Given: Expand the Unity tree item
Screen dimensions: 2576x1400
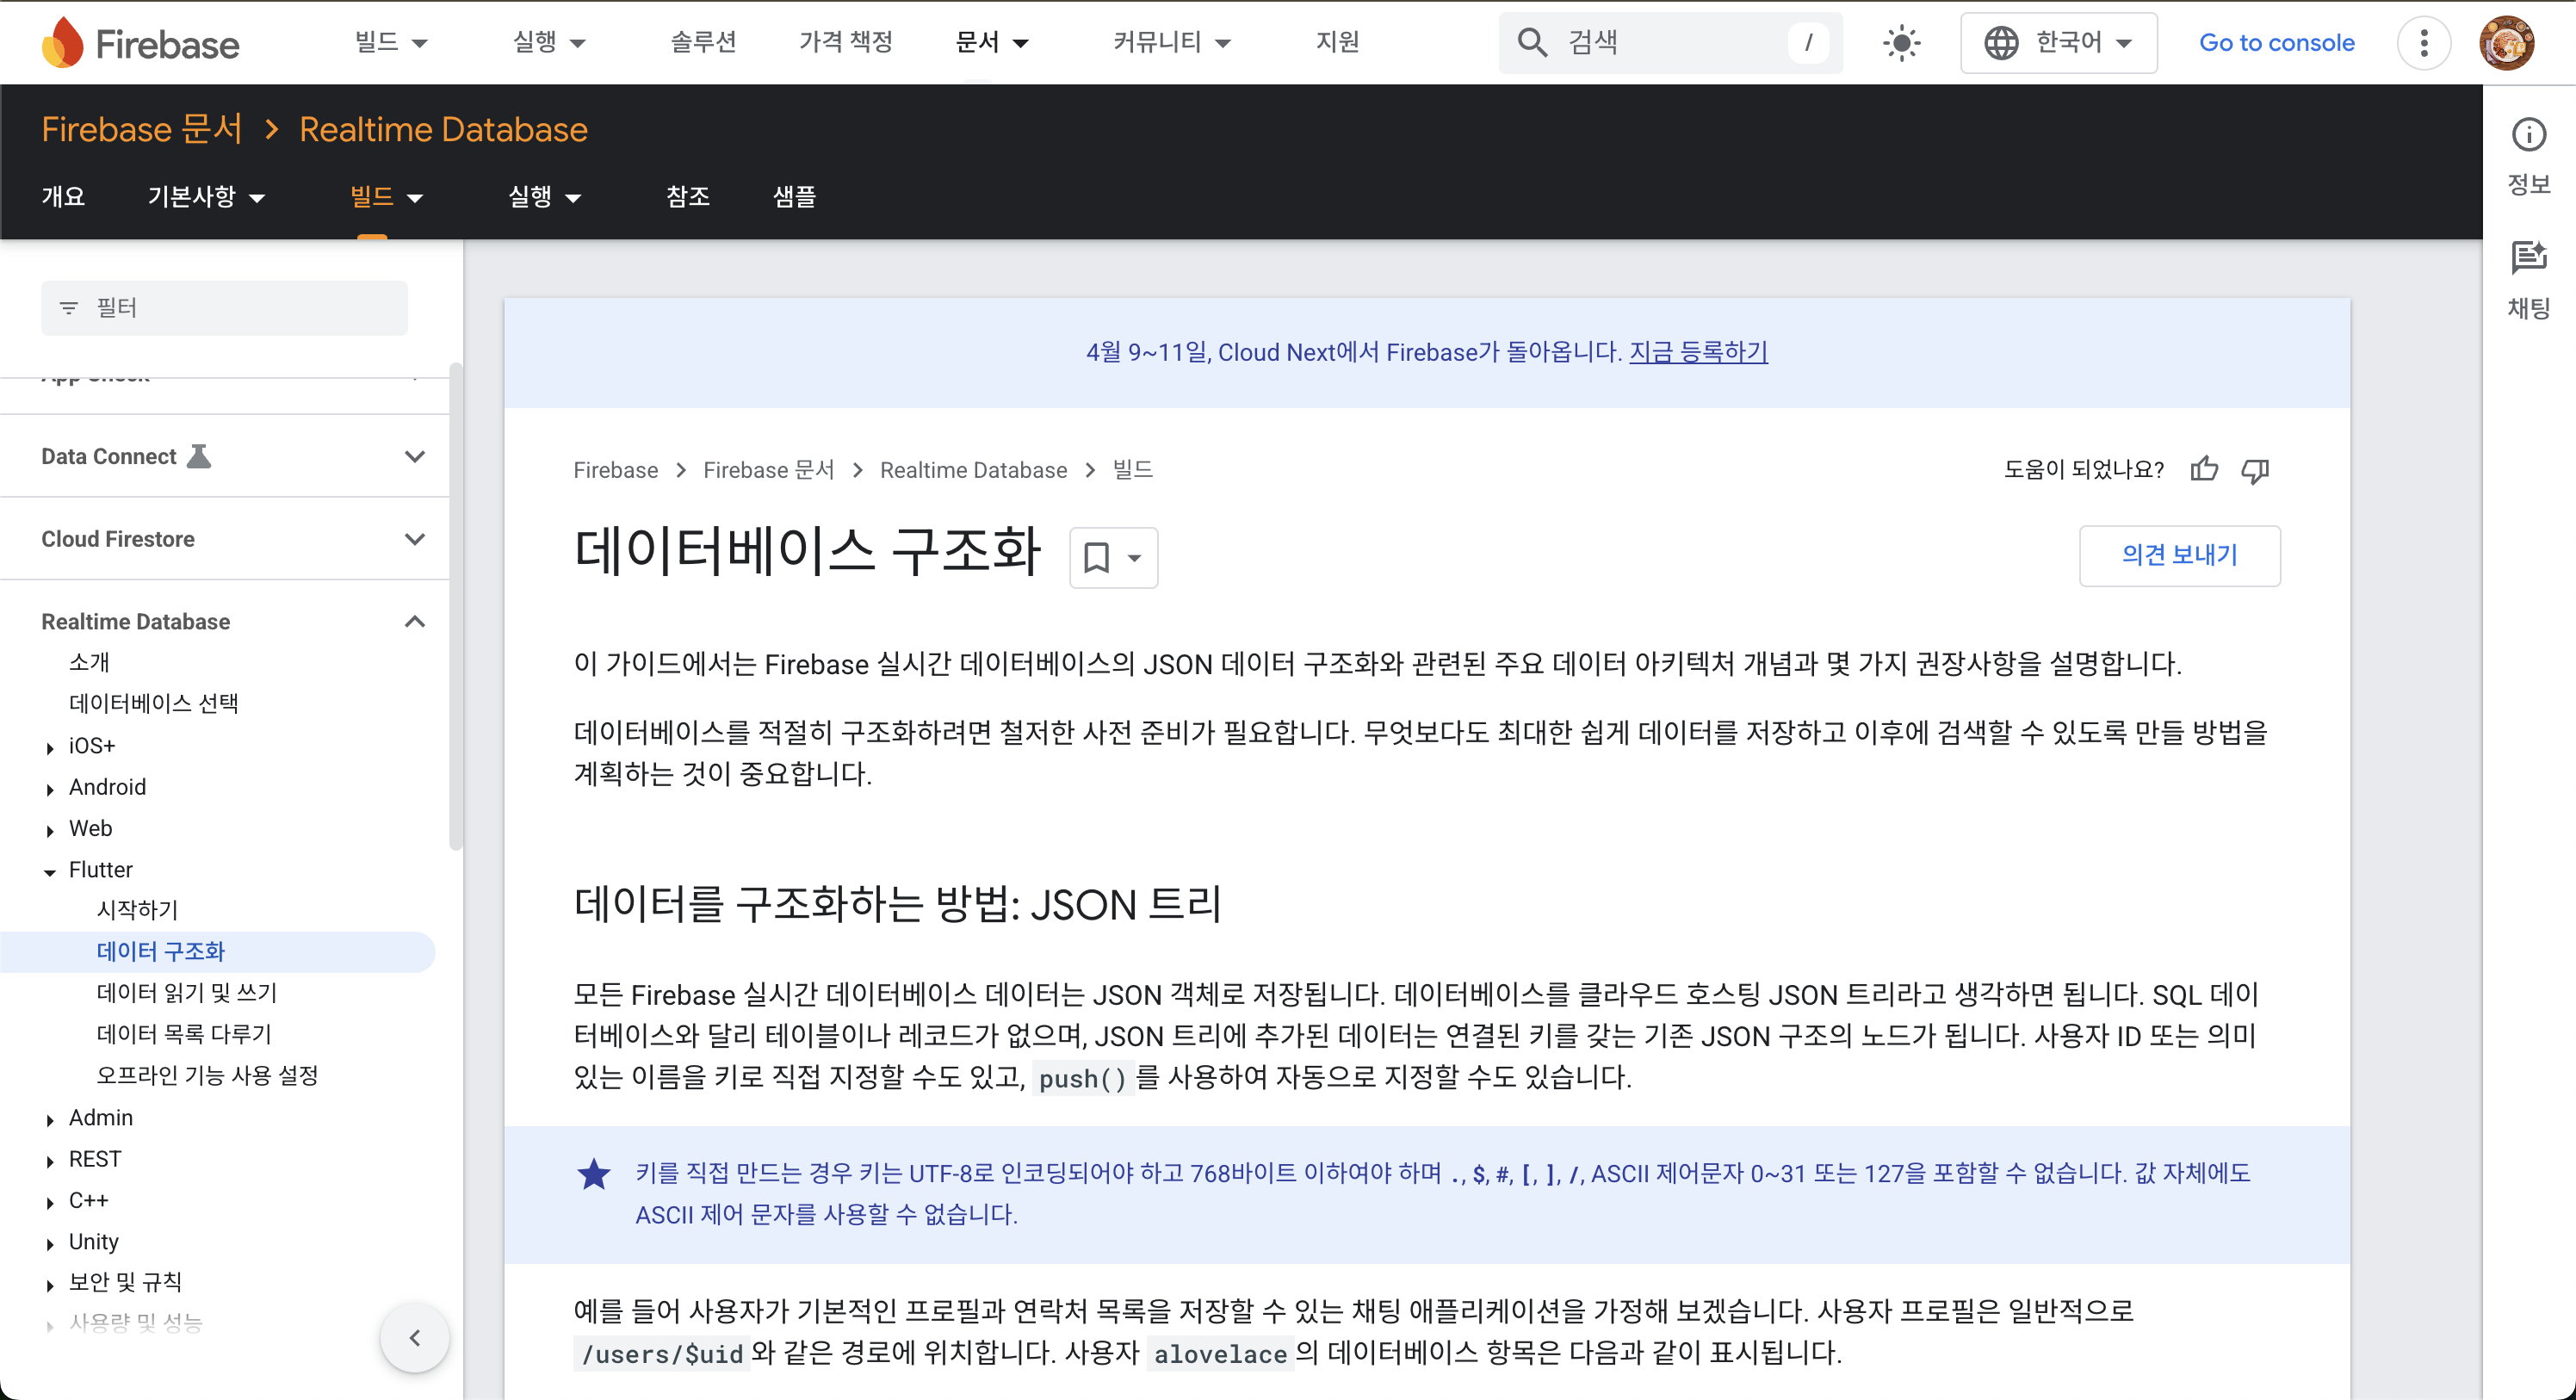Looking at the screenshot, I should point(50,1244).
